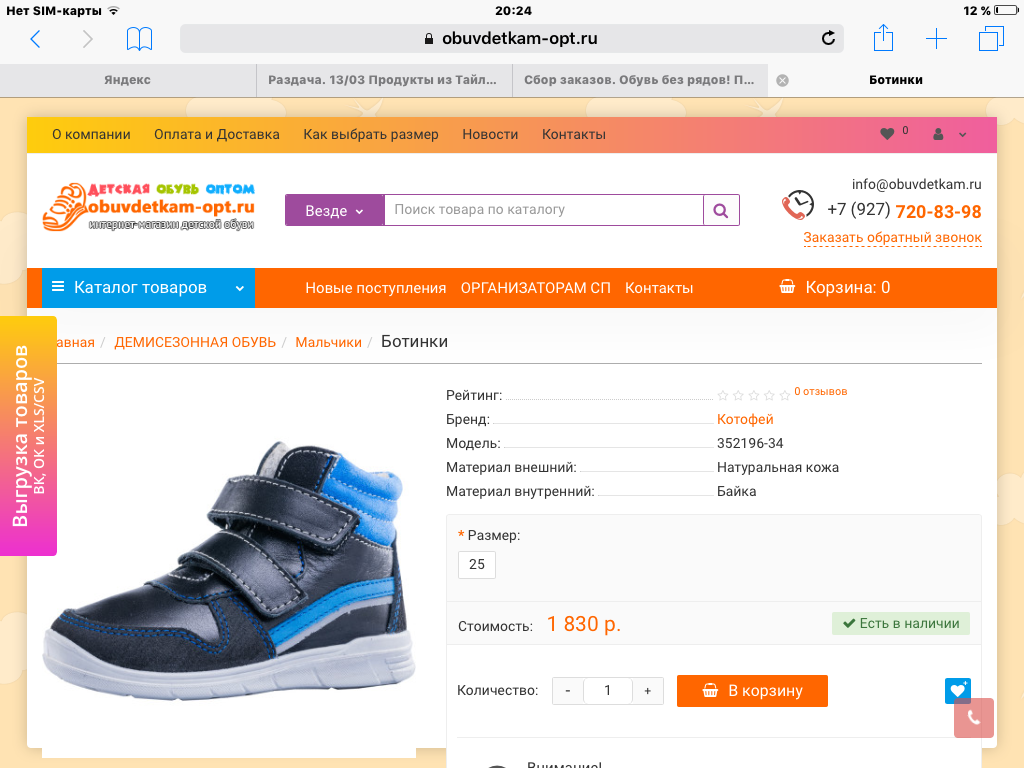
Task: Show all tabs overview icon
Action: (991, 39)
